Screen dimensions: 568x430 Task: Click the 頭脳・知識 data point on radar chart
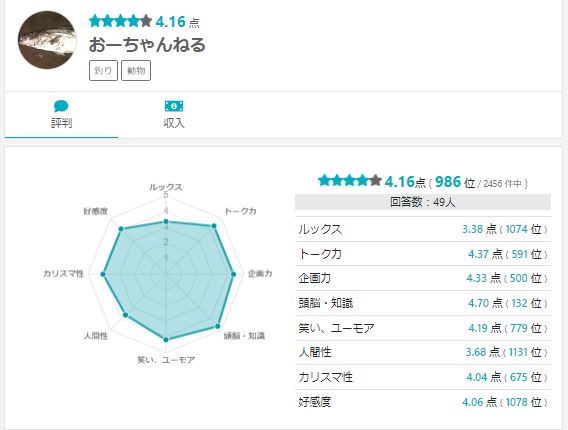[218, 326]
